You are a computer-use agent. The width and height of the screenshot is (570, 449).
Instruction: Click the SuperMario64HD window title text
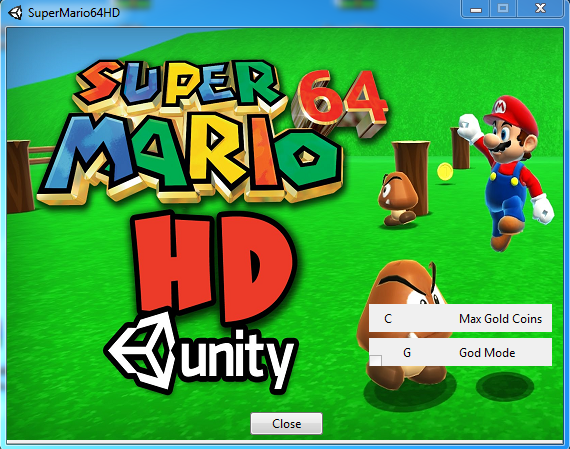(x=74, y=13)
